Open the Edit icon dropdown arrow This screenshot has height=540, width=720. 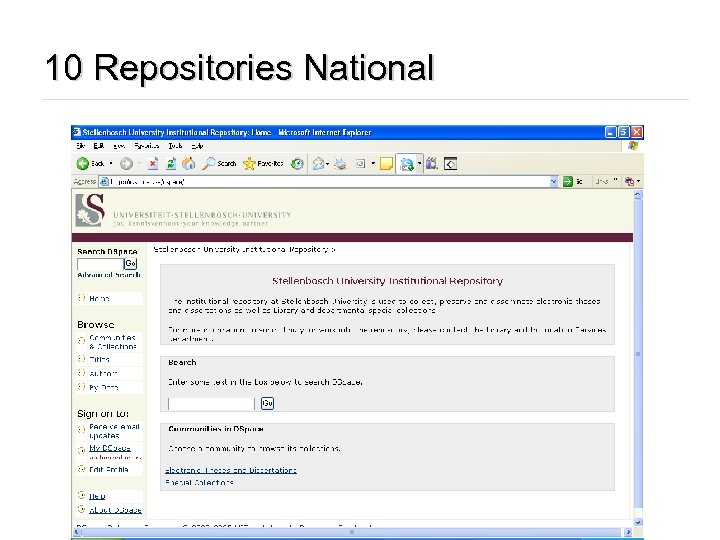tap(373, 163)
